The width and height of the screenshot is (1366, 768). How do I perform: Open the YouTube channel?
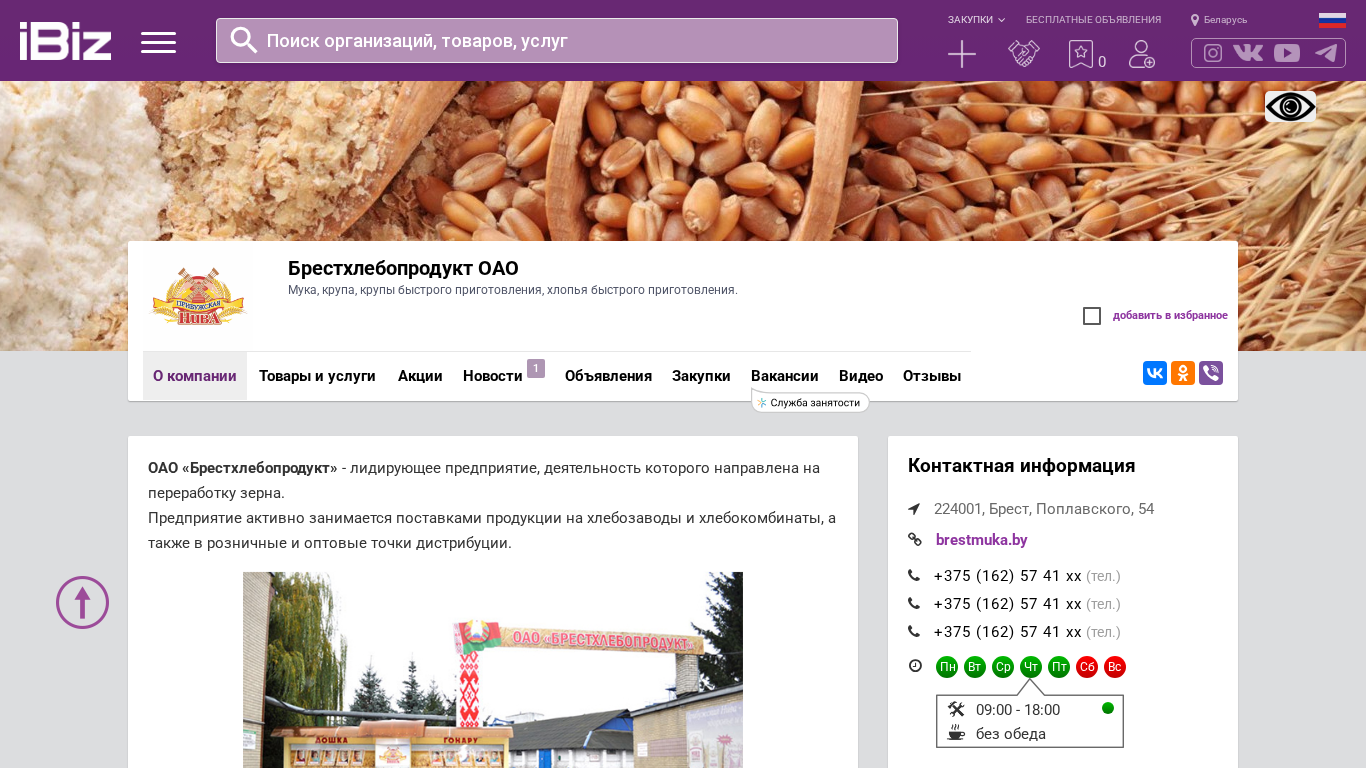point(1287,53)
